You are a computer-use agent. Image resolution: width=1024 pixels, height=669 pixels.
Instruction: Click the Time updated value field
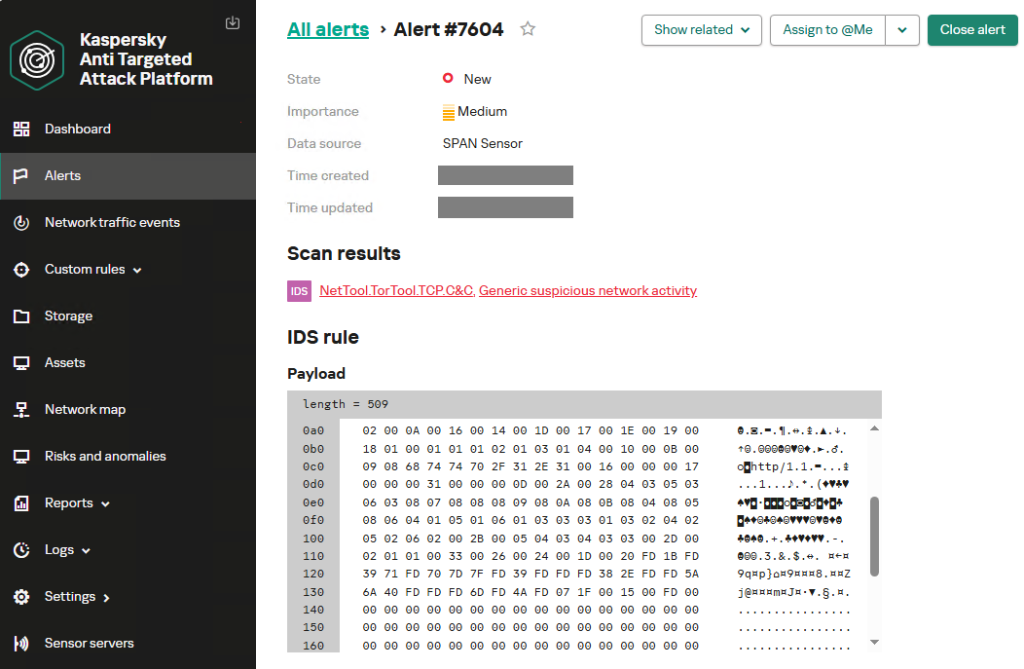(505, 208)
